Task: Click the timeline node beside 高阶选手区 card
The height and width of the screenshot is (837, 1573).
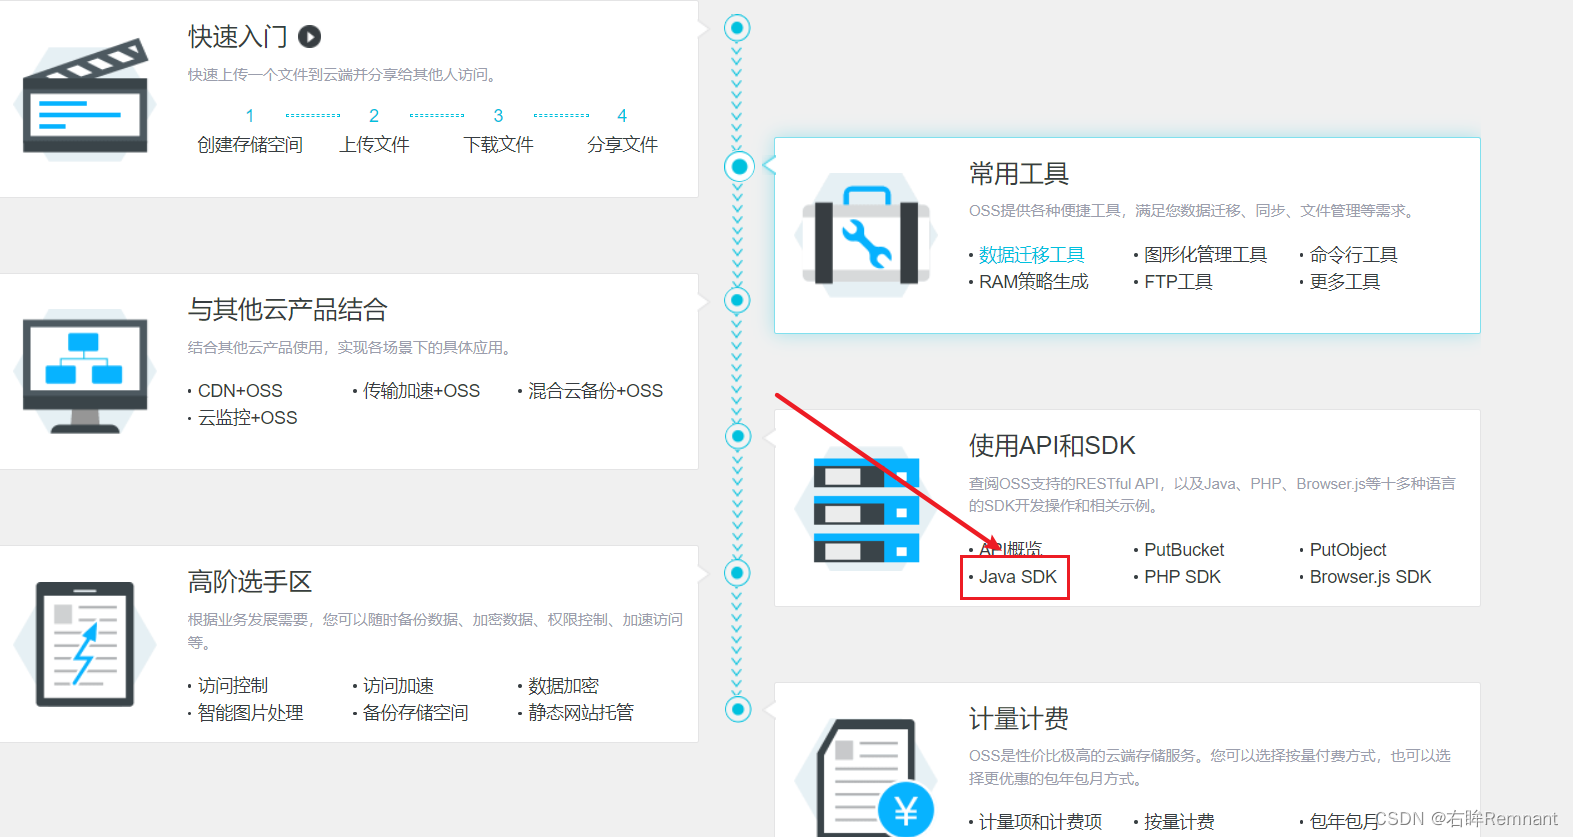Action: pyautogui.click(x=738, y=573)
